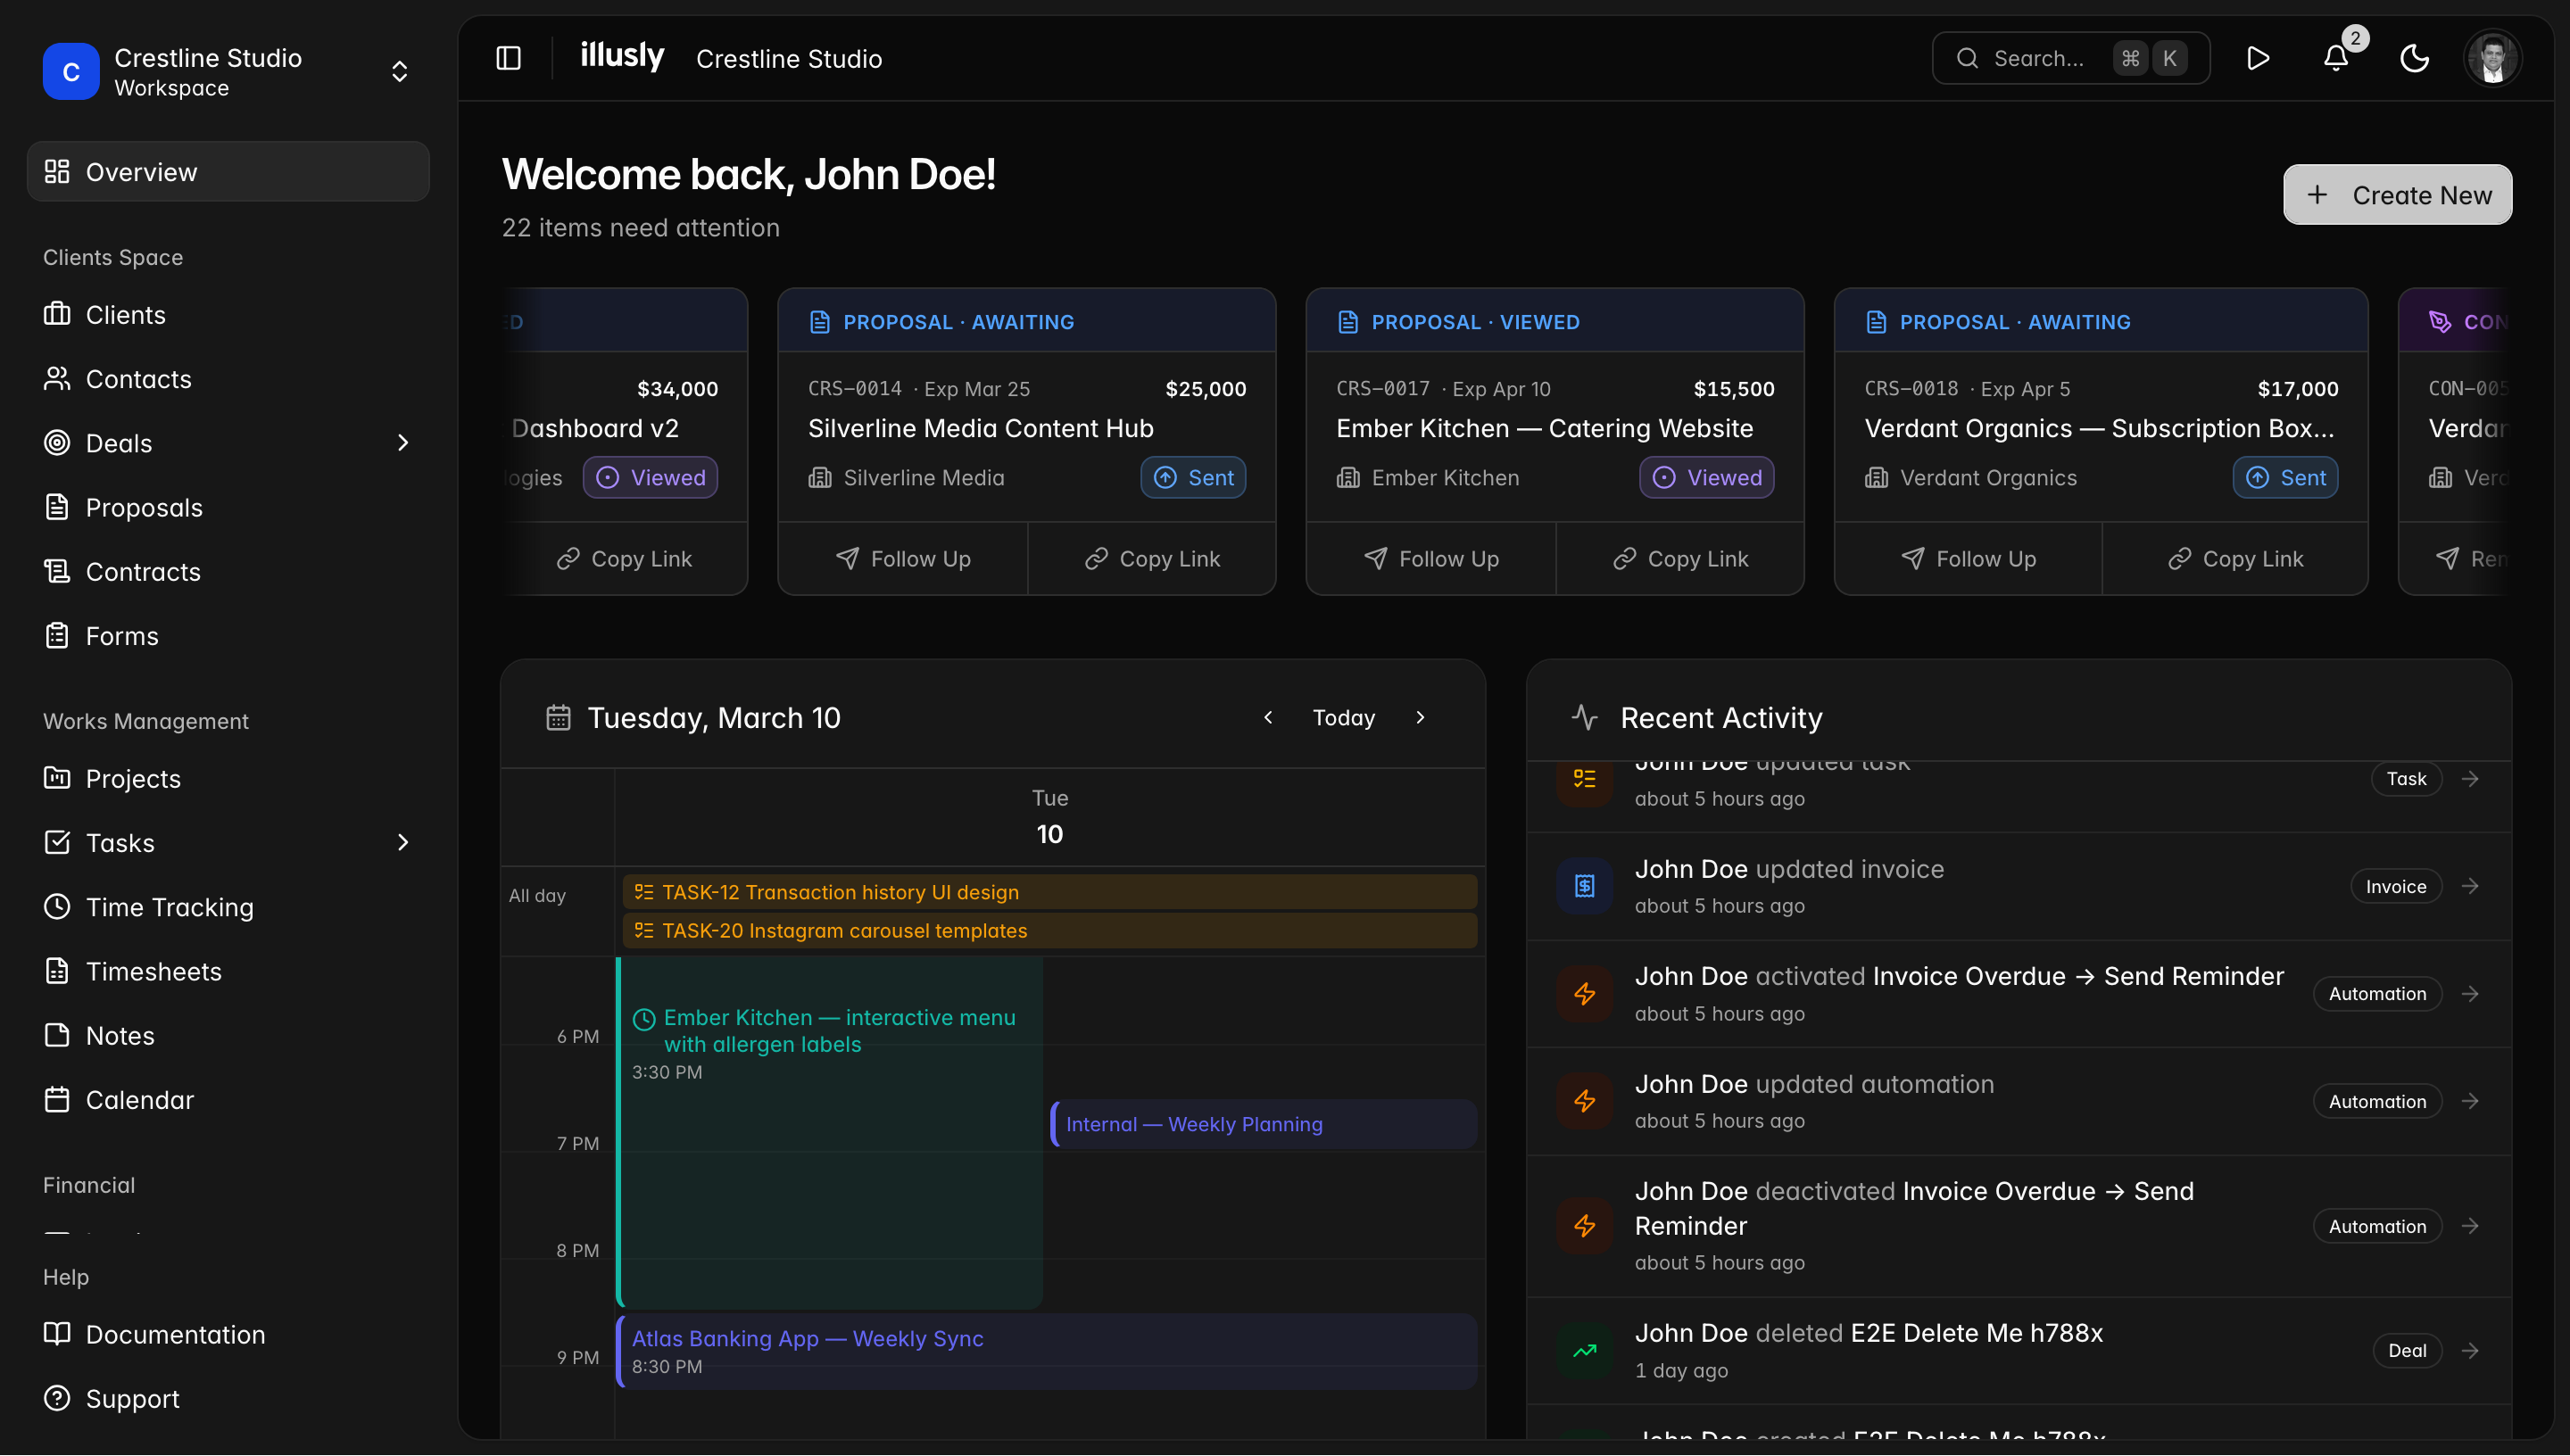Open Contacts in the sidebar
Screen dimensions: 2570x1456
pos(229,378)
